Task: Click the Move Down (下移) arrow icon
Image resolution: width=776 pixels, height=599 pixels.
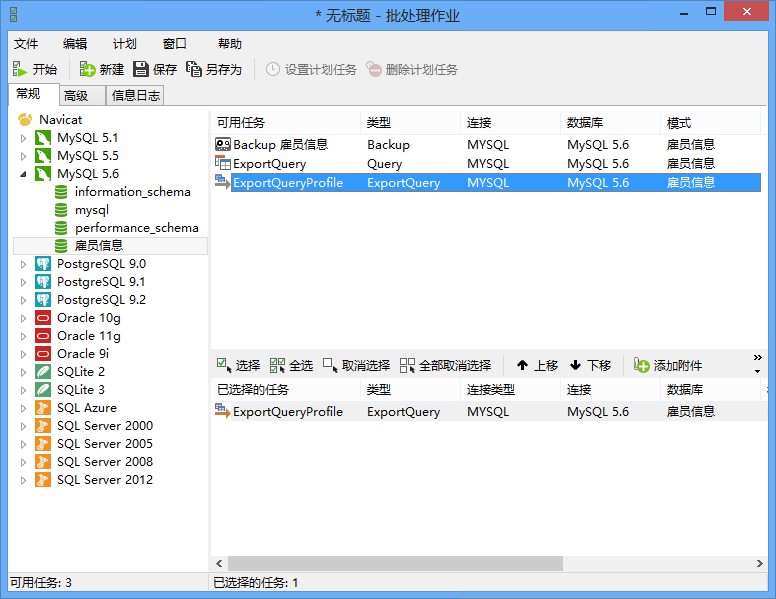Action: point(575,365)
